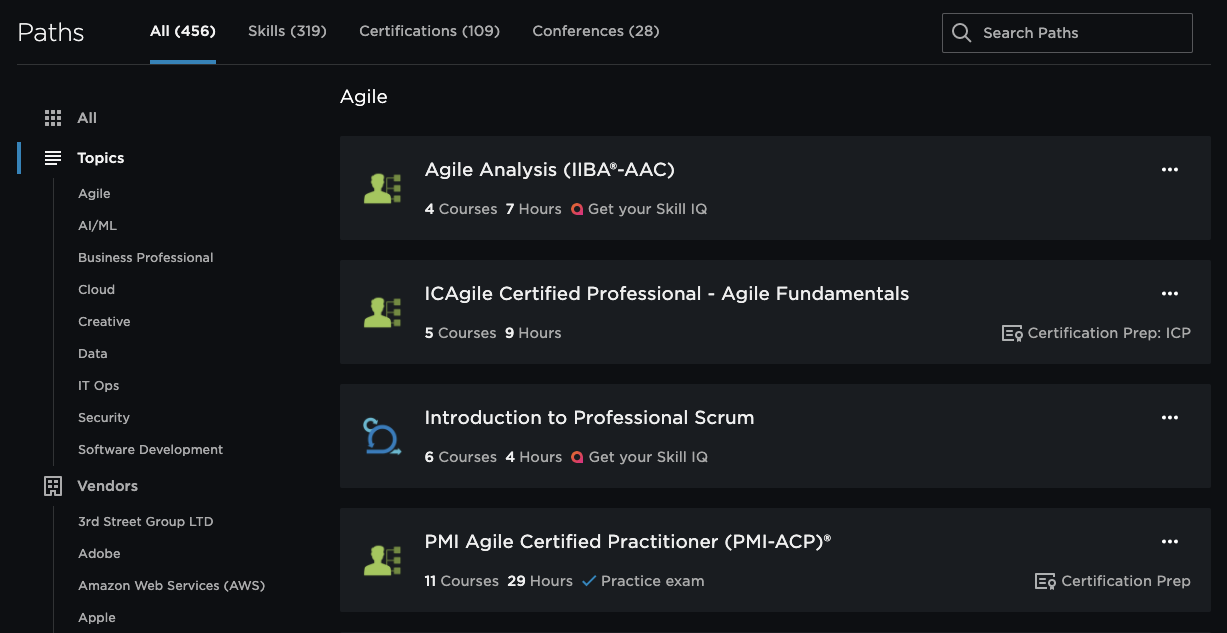The height and width of the screenshot is (633, 1227).
Task: Choose the Security topic
Action: pyautogui.click(x=104, y=418)
